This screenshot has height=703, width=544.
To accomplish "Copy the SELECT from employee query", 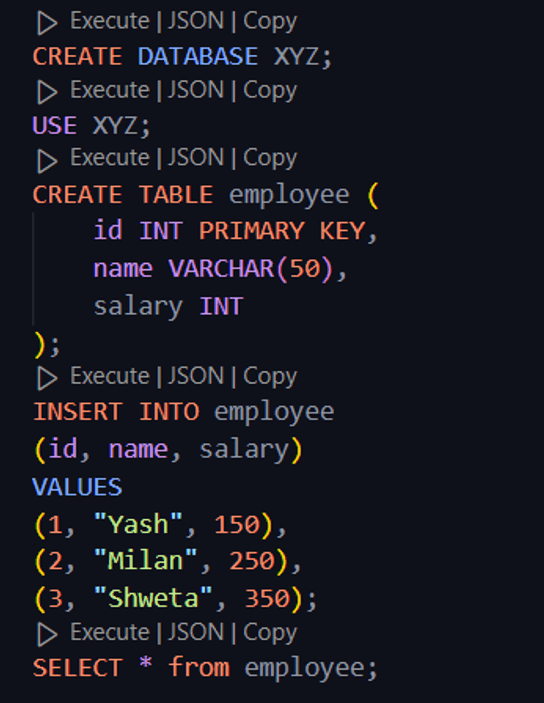I will pos(270,633).
